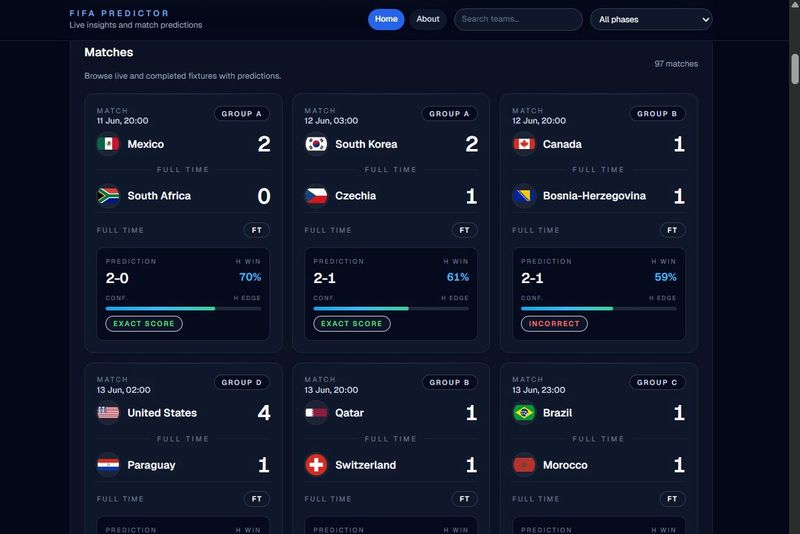Click the Canada flag icon
This screenshot has width=800, height=534.
pos(524,144)
